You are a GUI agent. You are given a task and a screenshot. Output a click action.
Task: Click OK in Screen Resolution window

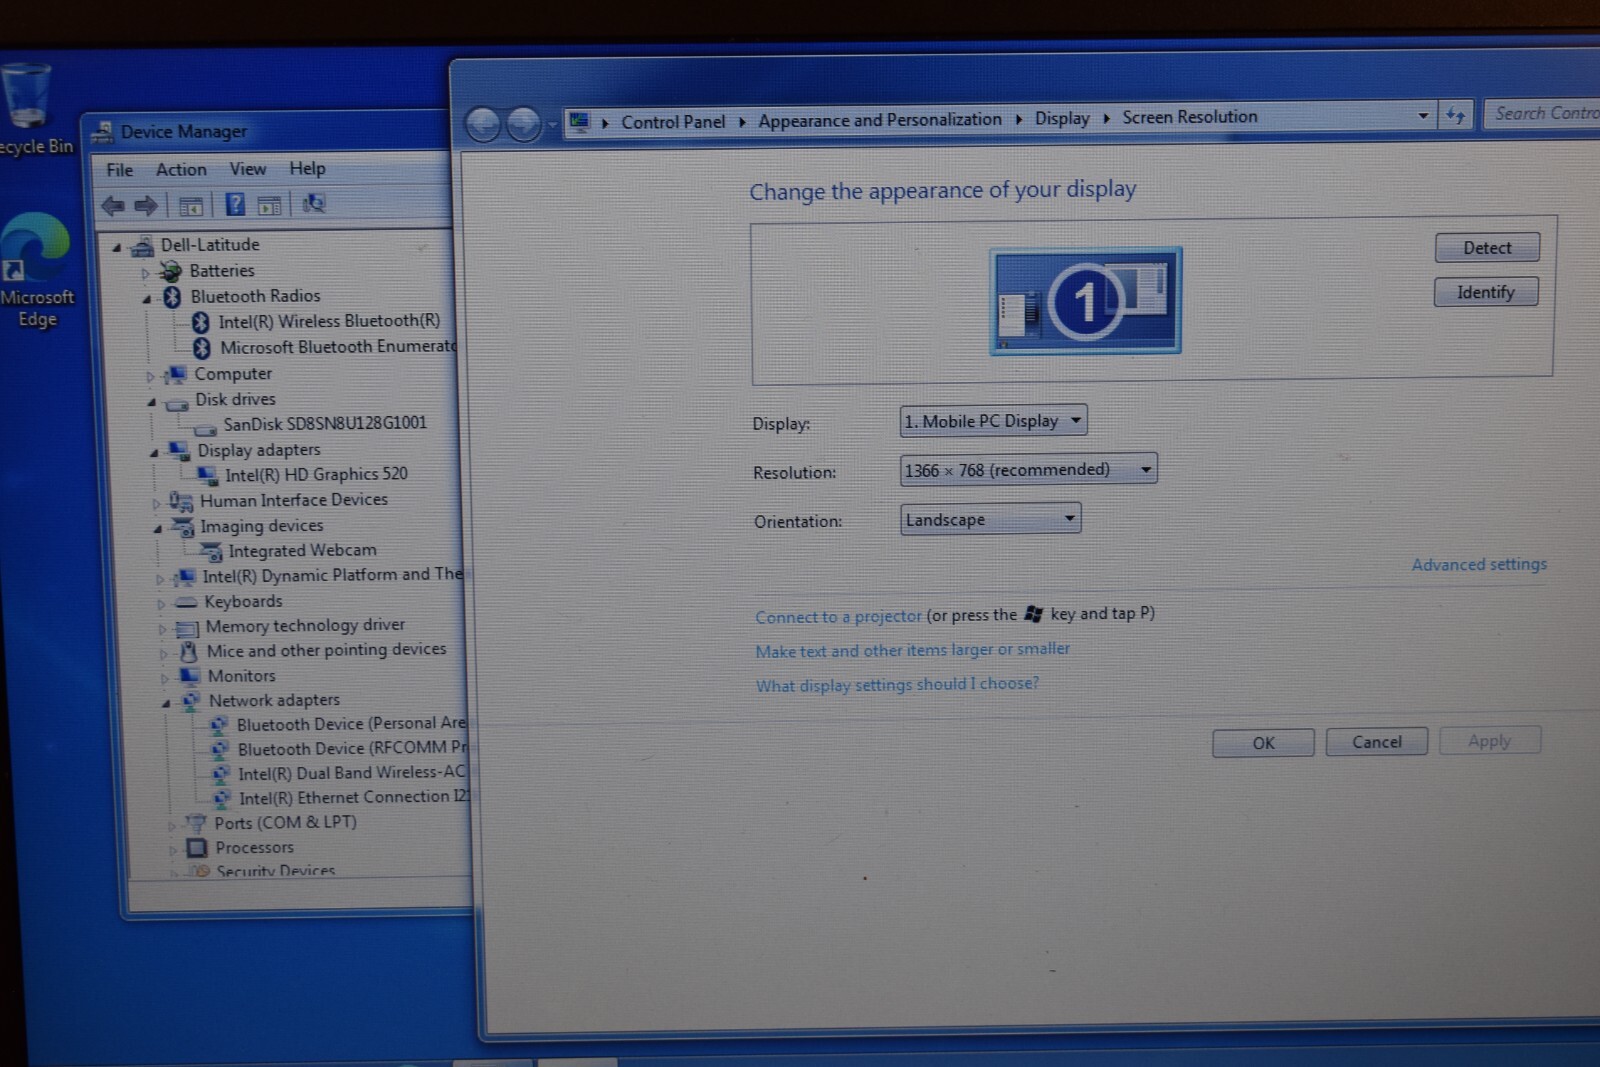click(x=1263, y=743)
